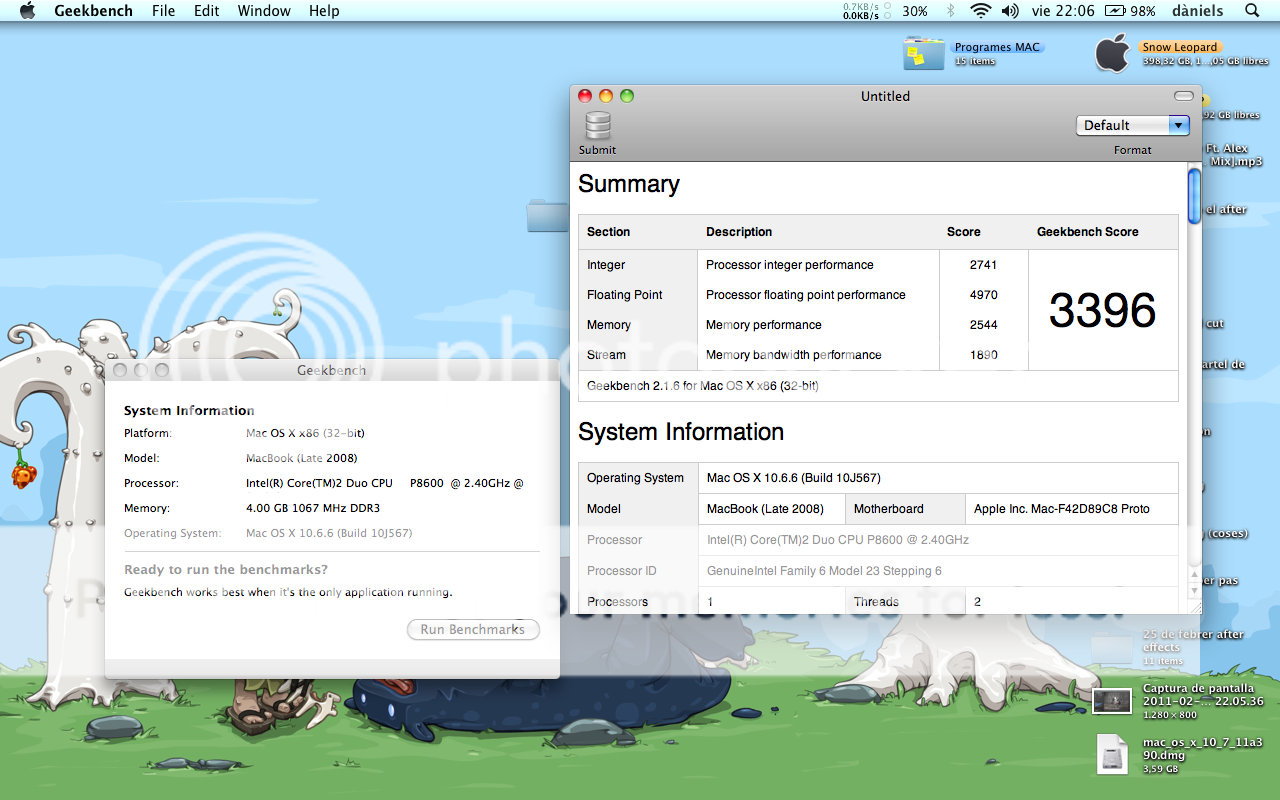The width and height of the screenshot is (1280, 800).
Task: Open Spotlight search magnifier icon
Action: [x=1252, y=11]
